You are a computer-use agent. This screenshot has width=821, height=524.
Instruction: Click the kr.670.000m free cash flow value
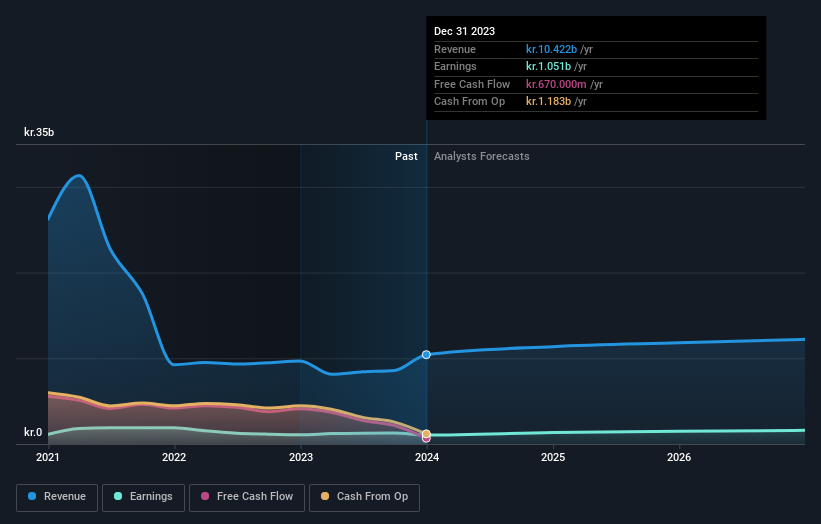pos(556,84)
